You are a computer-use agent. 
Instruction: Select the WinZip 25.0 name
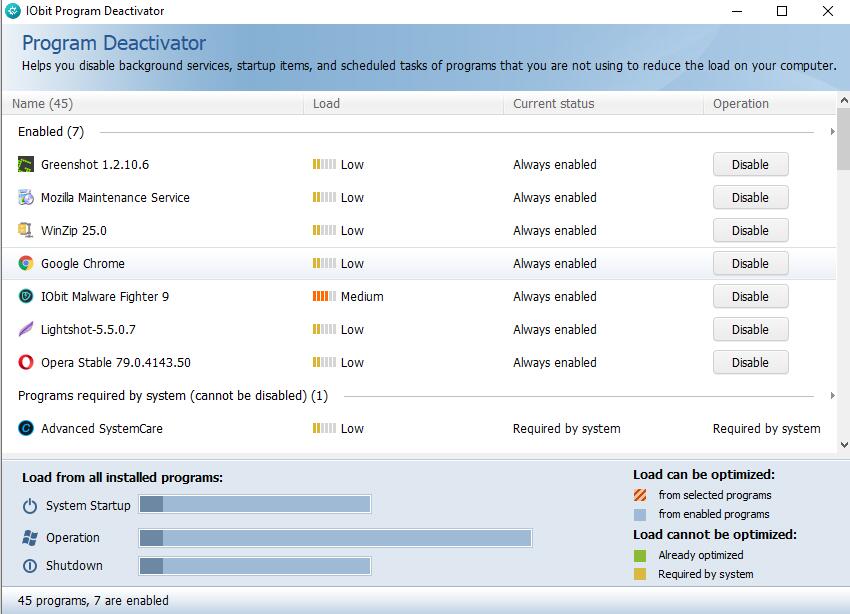pos(74,230)
